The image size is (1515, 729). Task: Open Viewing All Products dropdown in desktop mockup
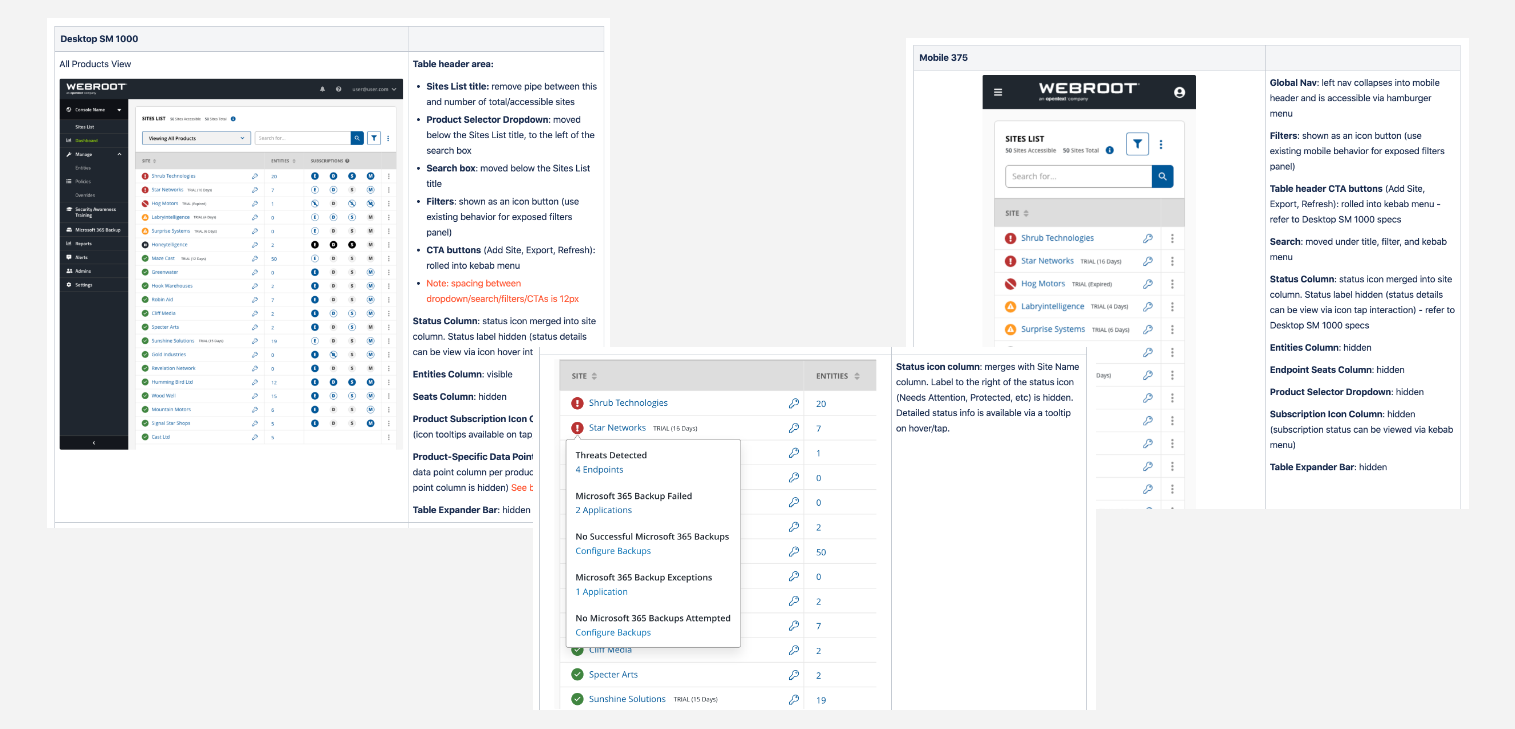(196, 138)
